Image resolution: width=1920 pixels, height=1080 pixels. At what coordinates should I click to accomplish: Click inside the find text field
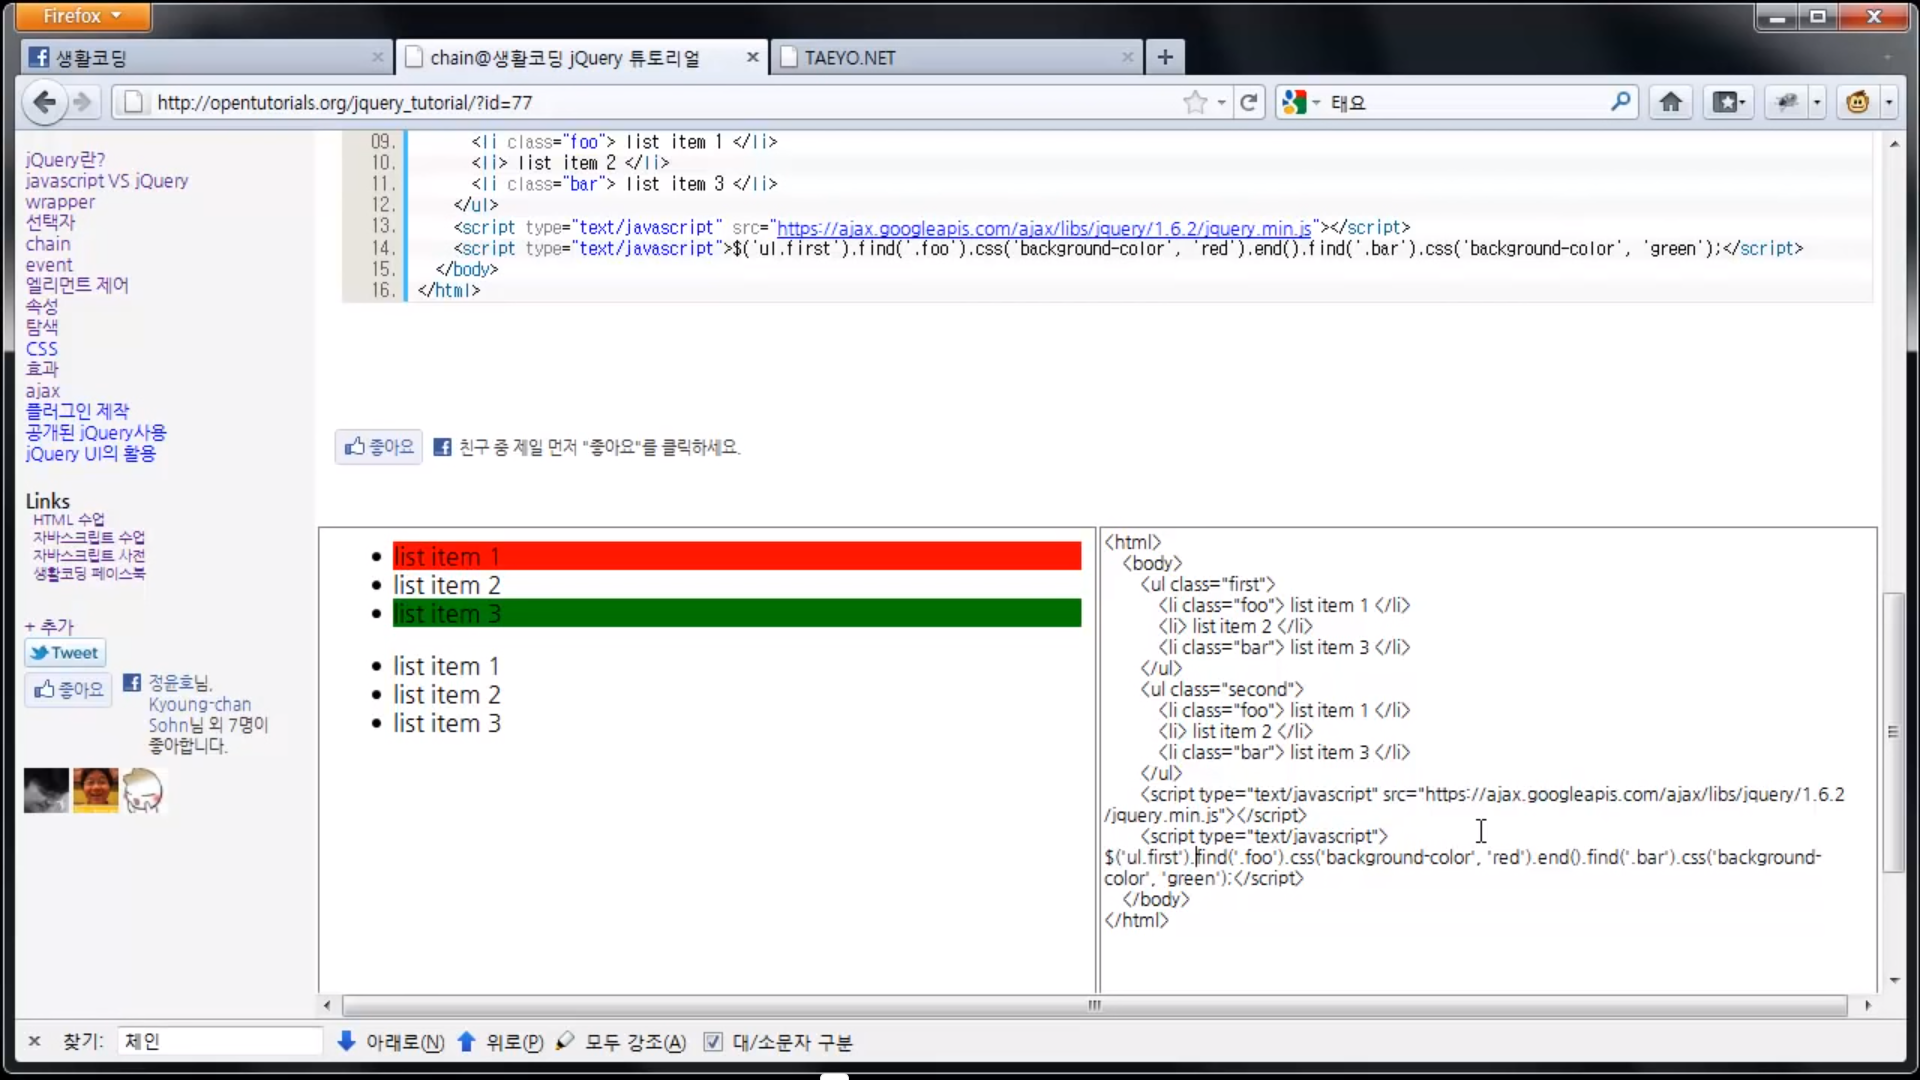coord(220,1042)
